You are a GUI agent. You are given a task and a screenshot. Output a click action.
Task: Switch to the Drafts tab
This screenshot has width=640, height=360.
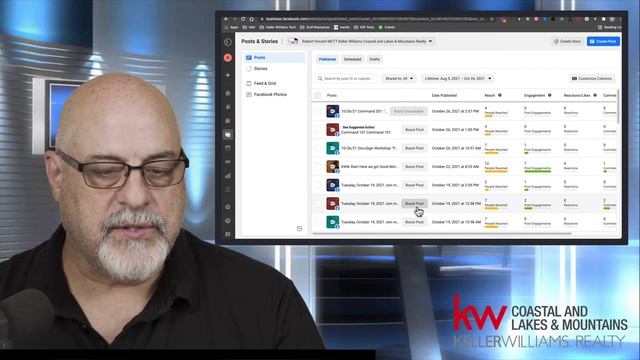pyautogui.click(x=374, y=59)
